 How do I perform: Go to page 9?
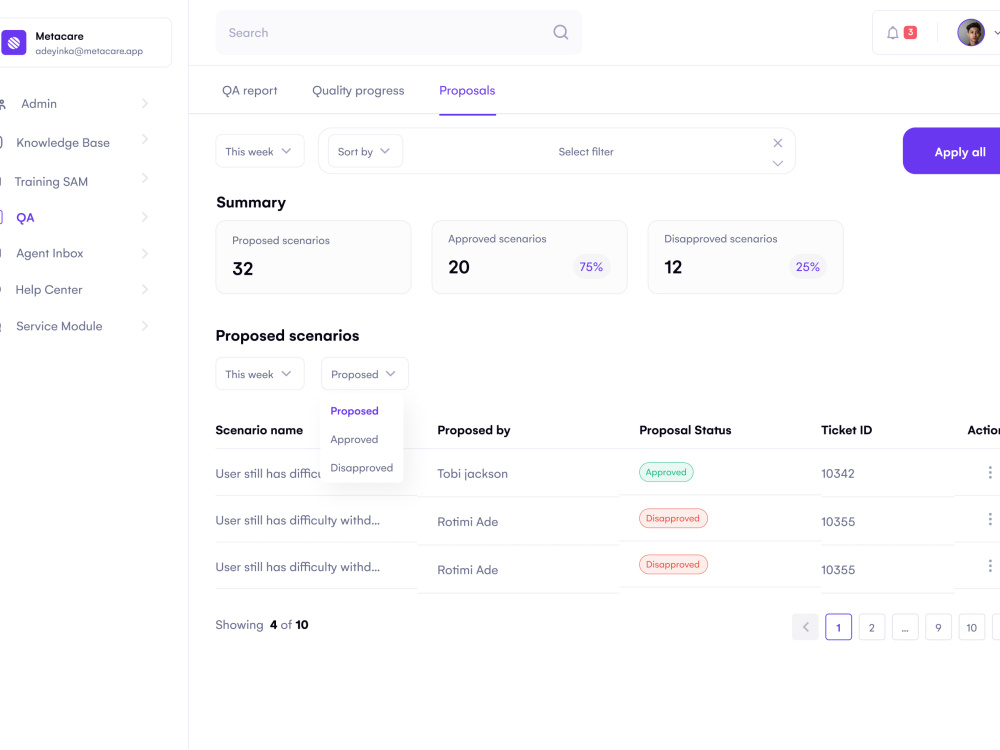click(938, 627)
